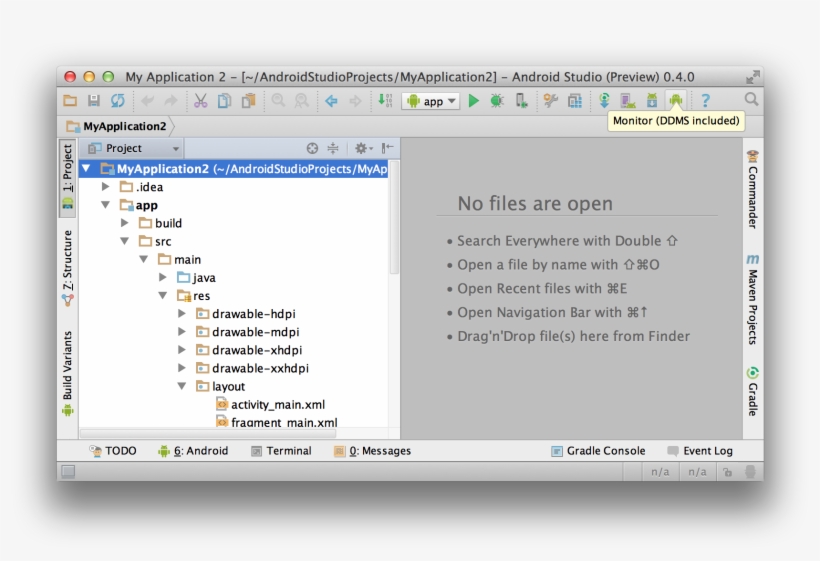Open the SDK Manager icon
Image resolution: width=820 pixels, height=561 pixels.
click(652, 100)
